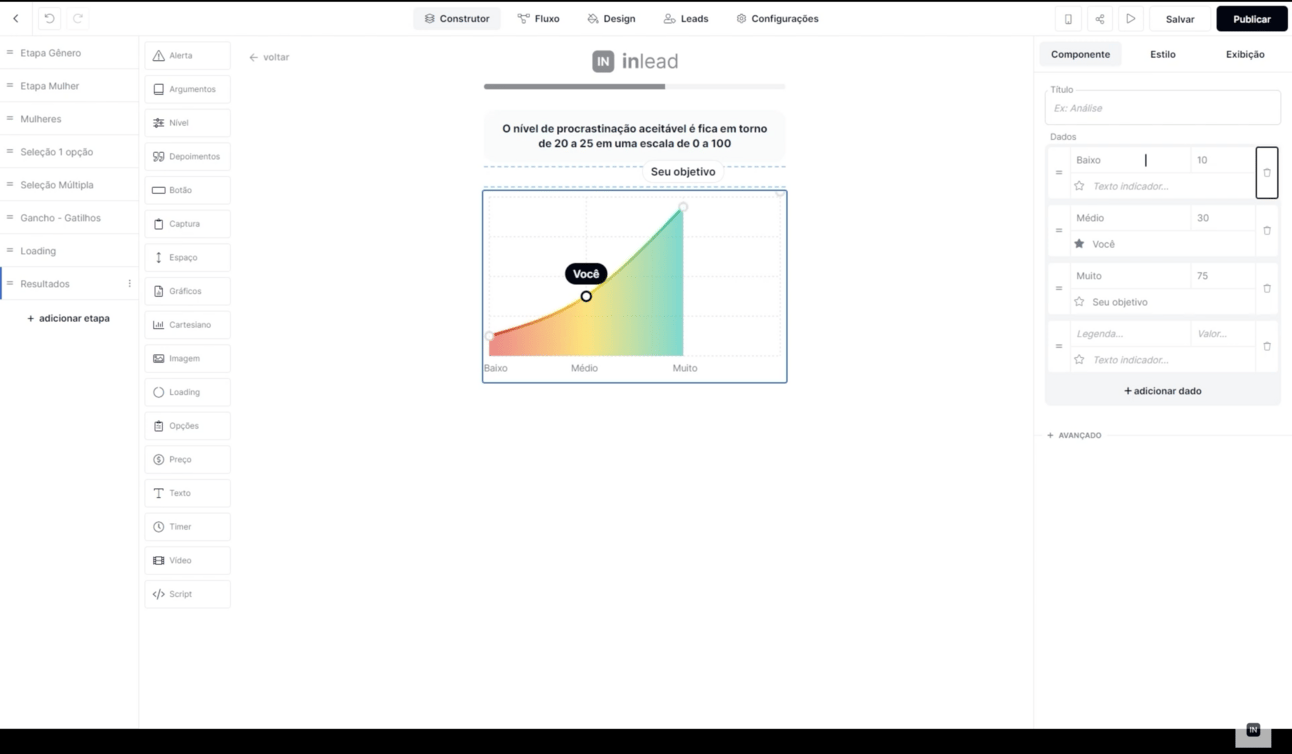1292x754 pixels.
Task: Add the Argumentos component
Action: [187, 89]
